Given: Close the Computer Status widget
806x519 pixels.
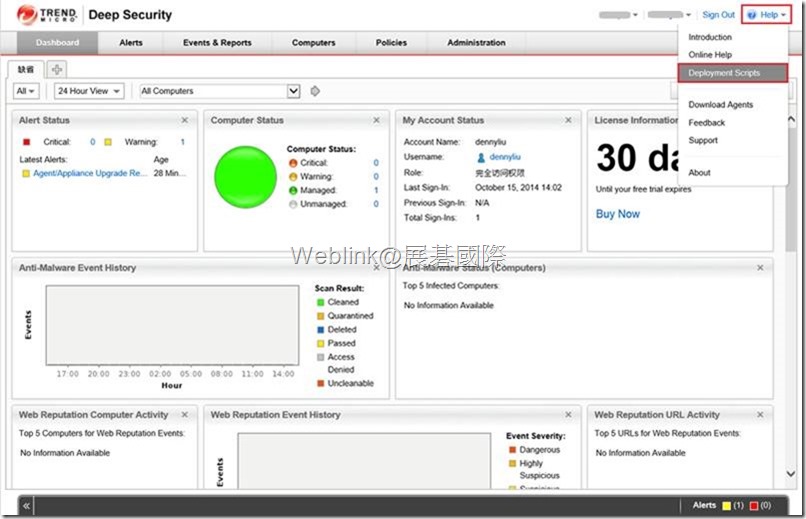Looking at the screenshot, I should click(376, 120).
